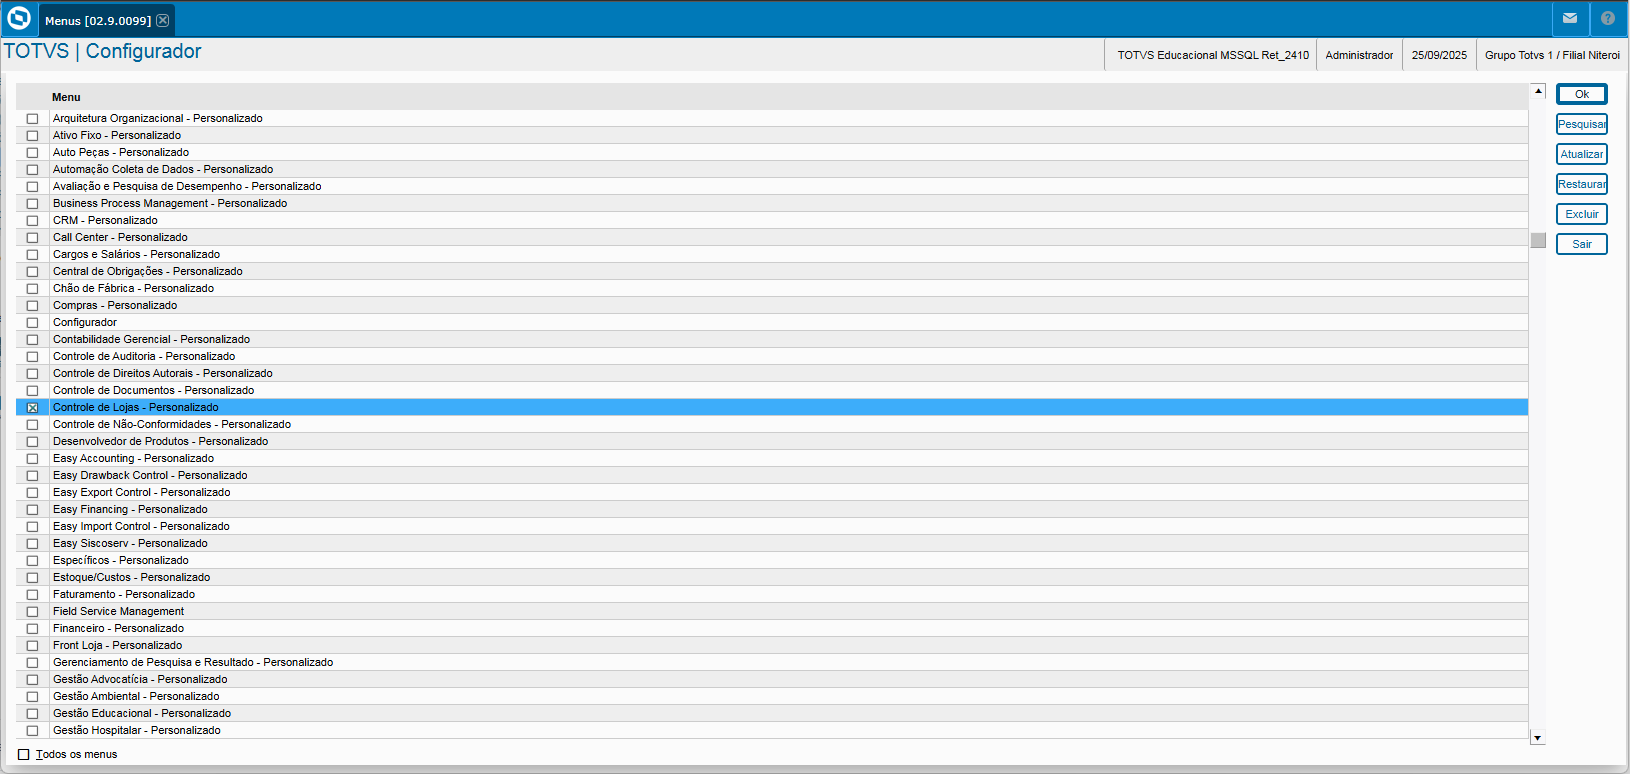Exit using the Sair button

(1582, 244)
